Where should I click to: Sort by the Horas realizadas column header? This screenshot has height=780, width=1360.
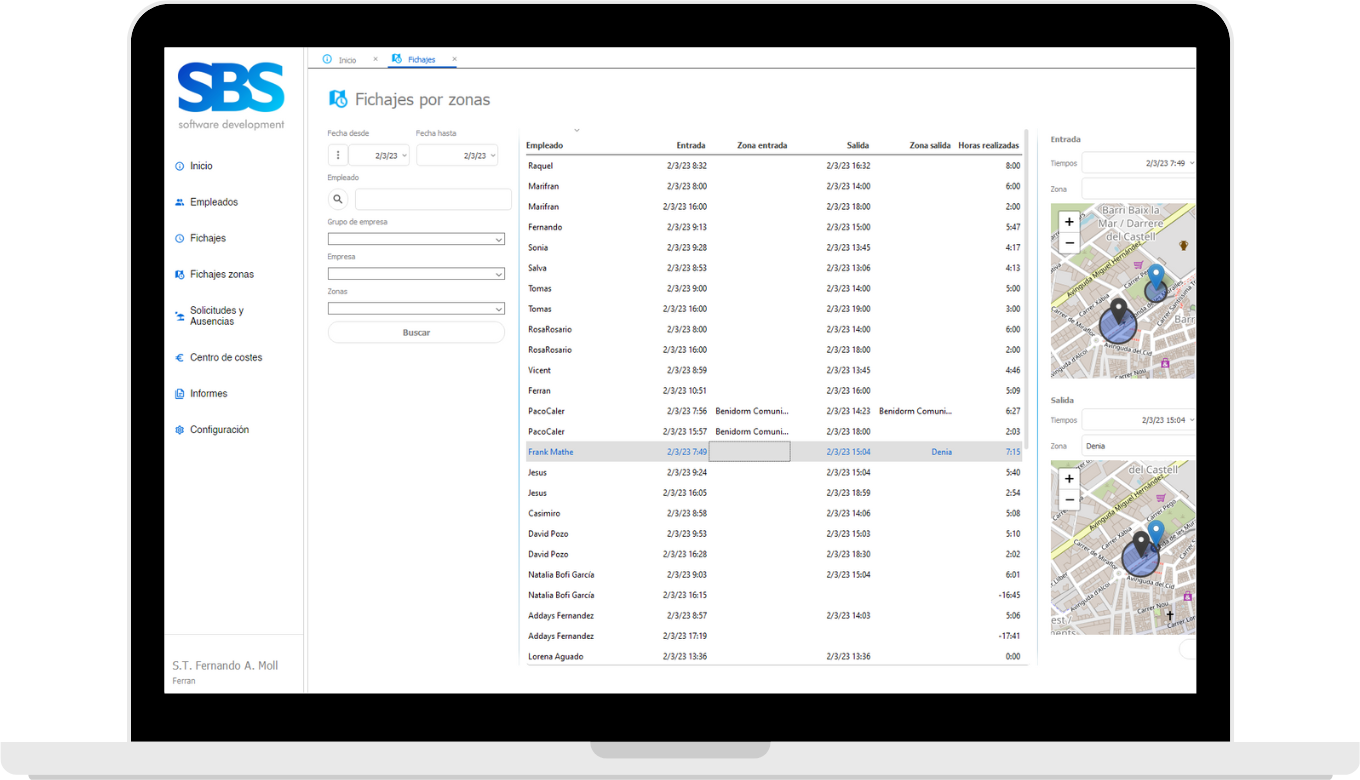pos(988,146)
